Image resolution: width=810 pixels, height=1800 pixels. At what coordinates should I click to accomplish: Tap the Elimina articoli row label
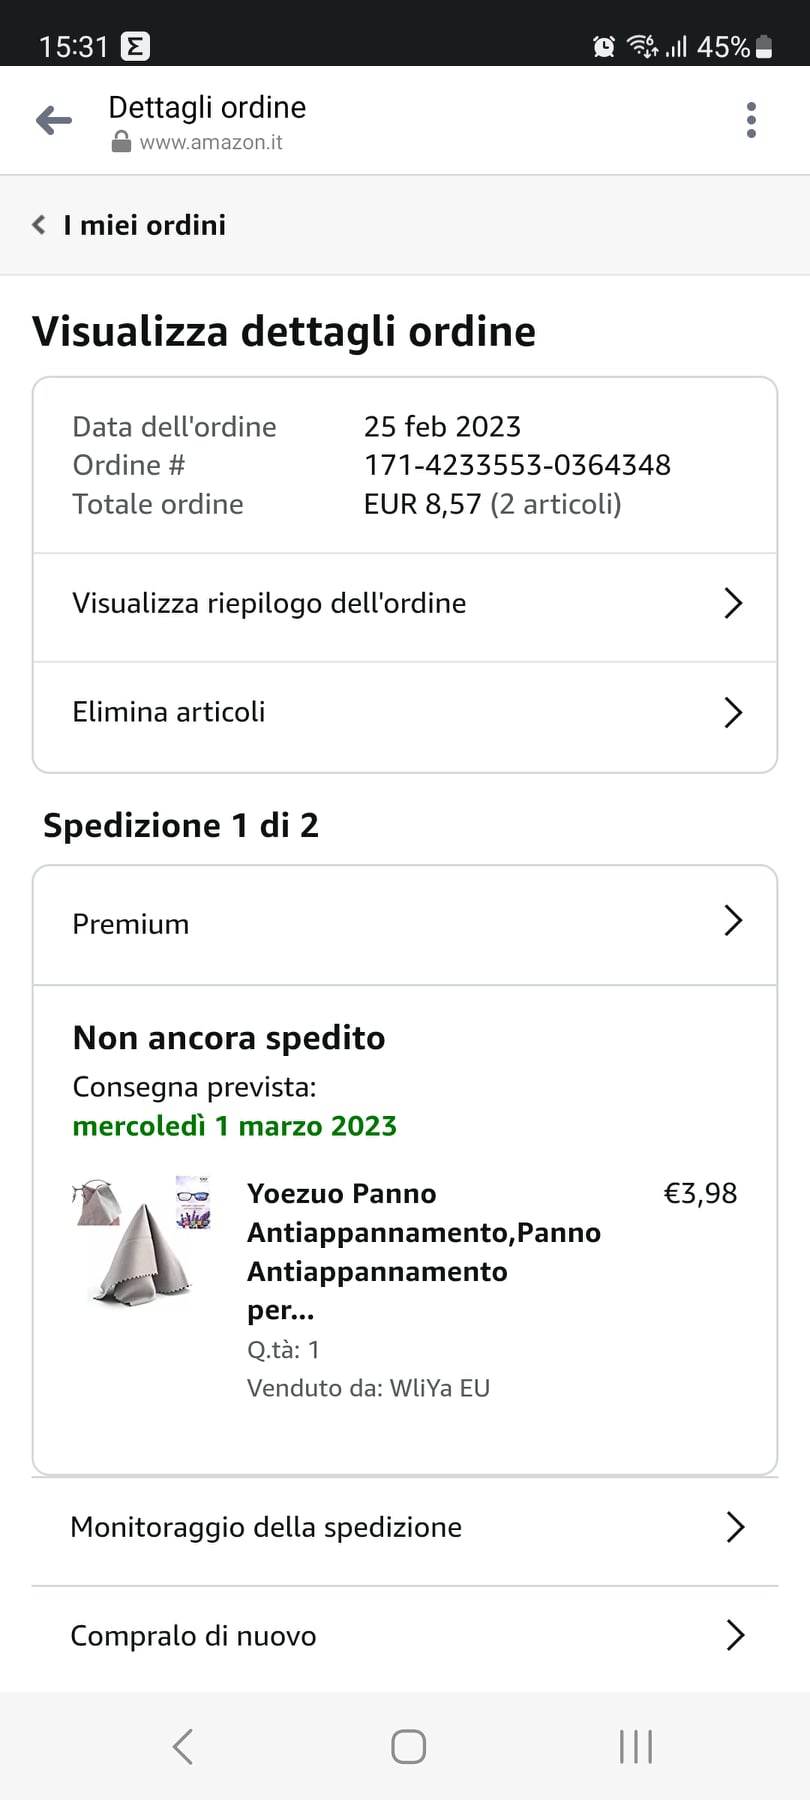click(x=169, y=712)
